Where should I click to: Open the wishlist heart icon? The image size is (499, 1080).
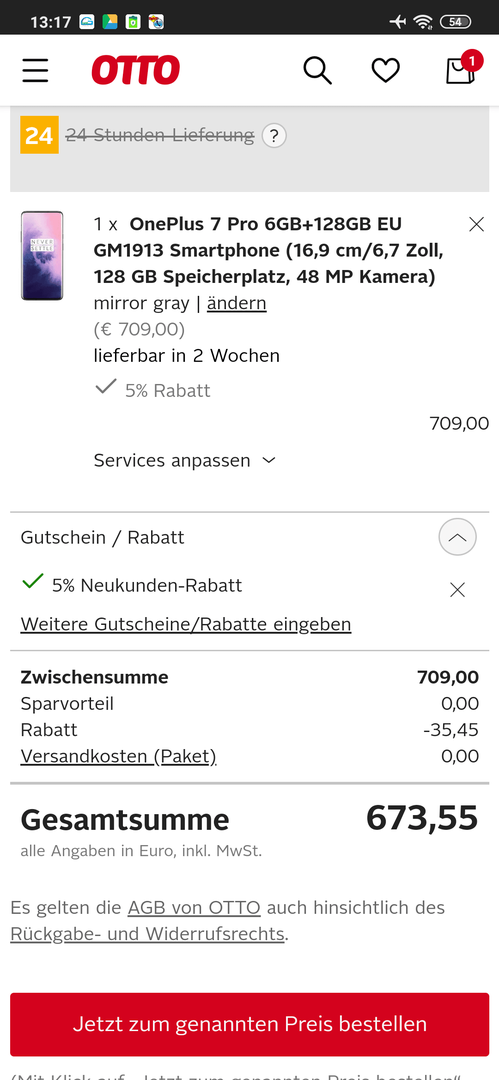[x=385, y=70]
